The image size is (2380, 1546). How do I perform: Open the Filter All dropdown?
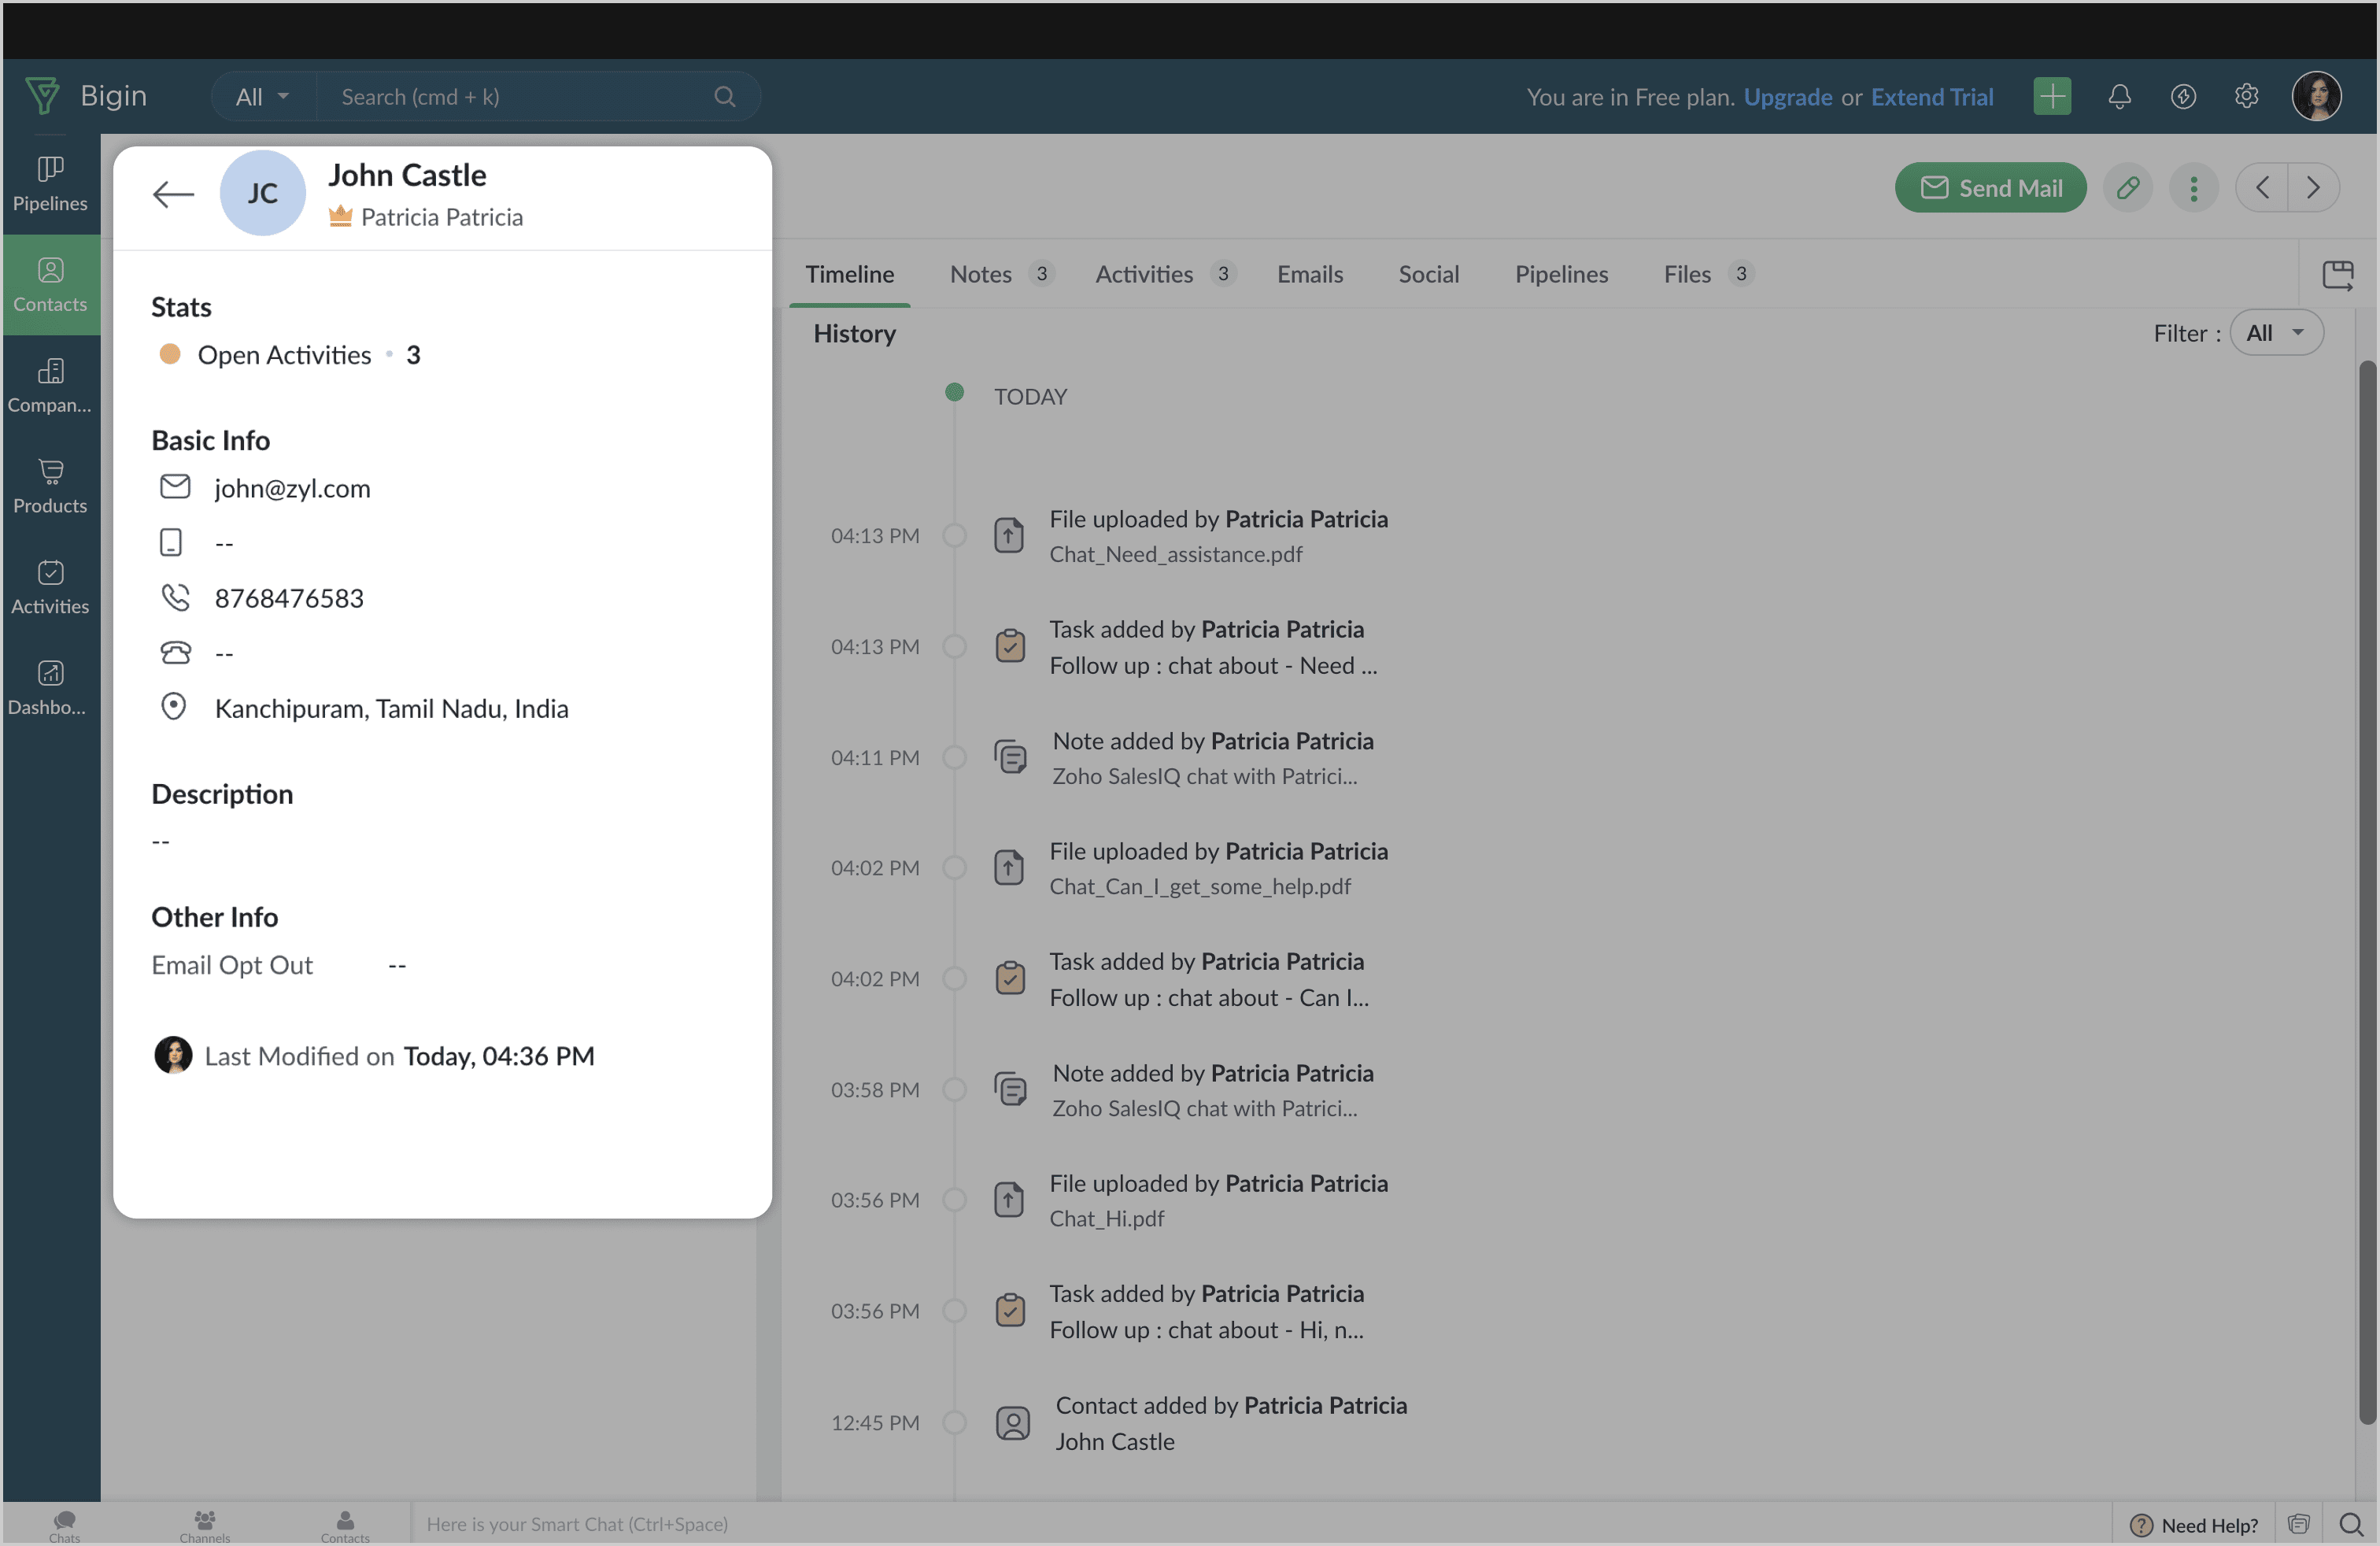(x=2276, y=333)
